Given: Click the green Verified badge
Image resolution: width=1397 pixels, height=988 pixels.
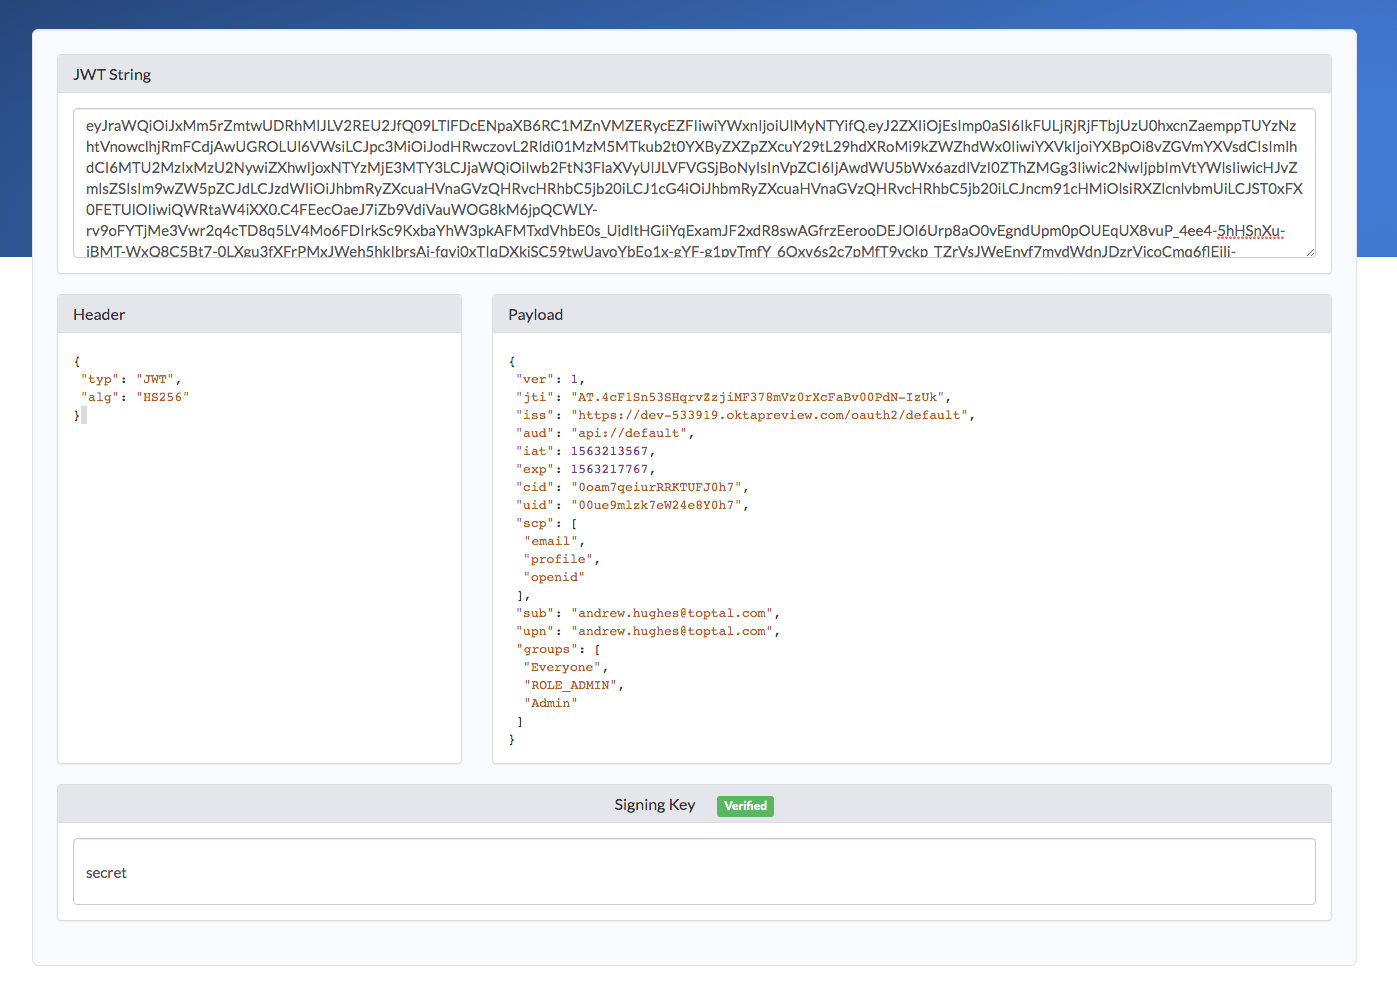Looking at the screenshot, I should (x=745, y=806).
